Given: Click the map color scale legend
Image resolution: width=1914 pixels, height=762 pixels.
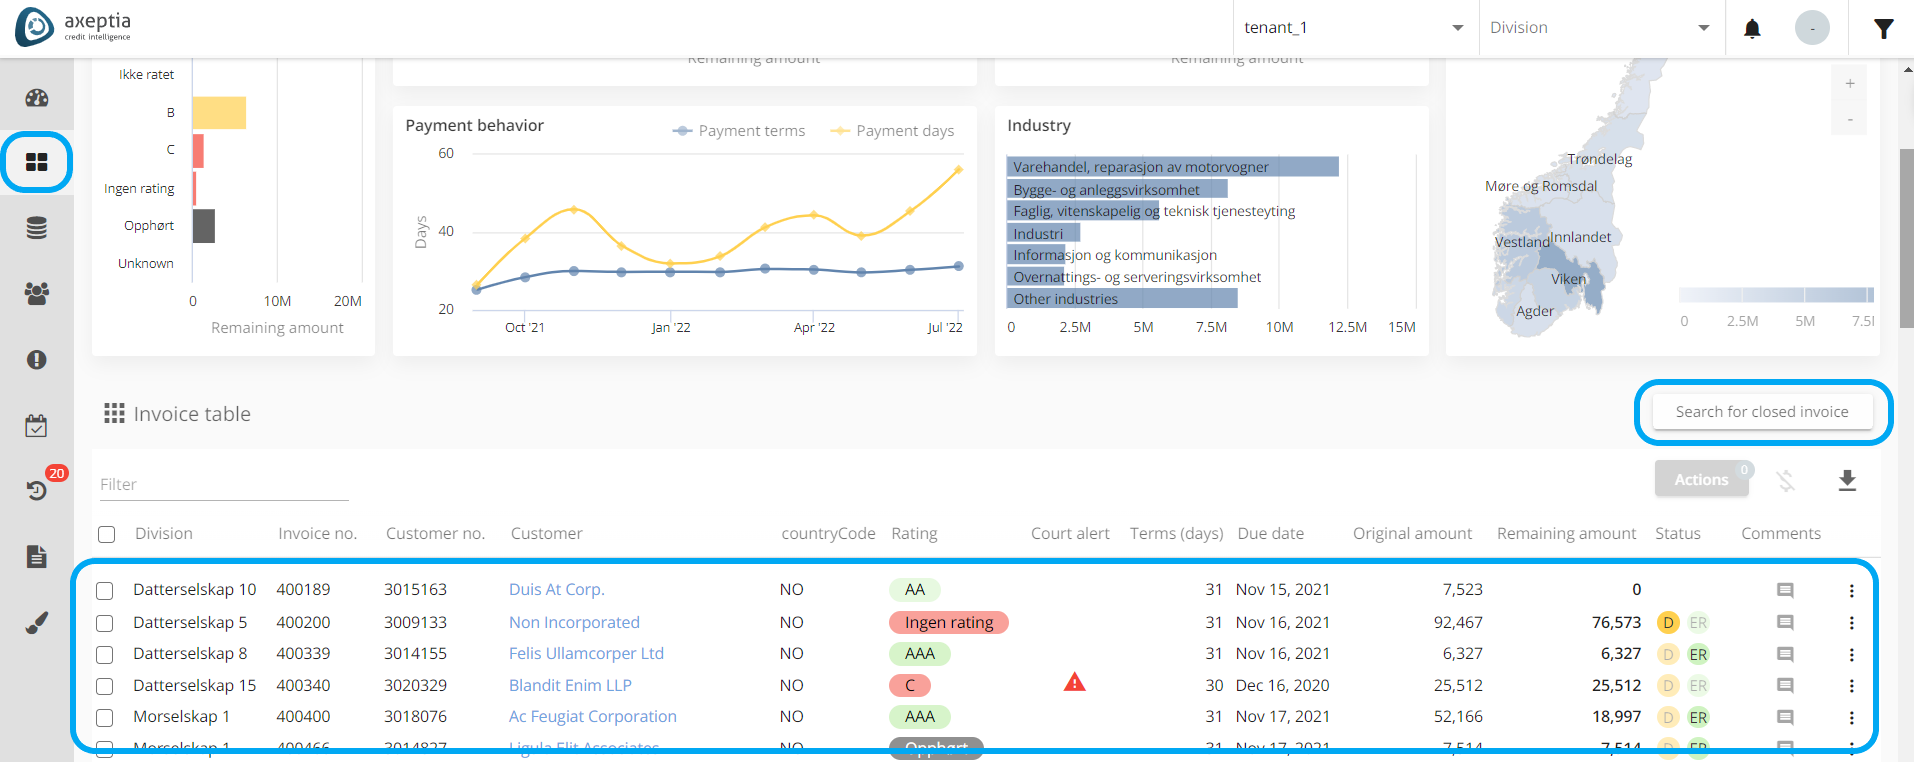Looking at the screenshot, I should pyautogui.click(x=1776, y=295).
